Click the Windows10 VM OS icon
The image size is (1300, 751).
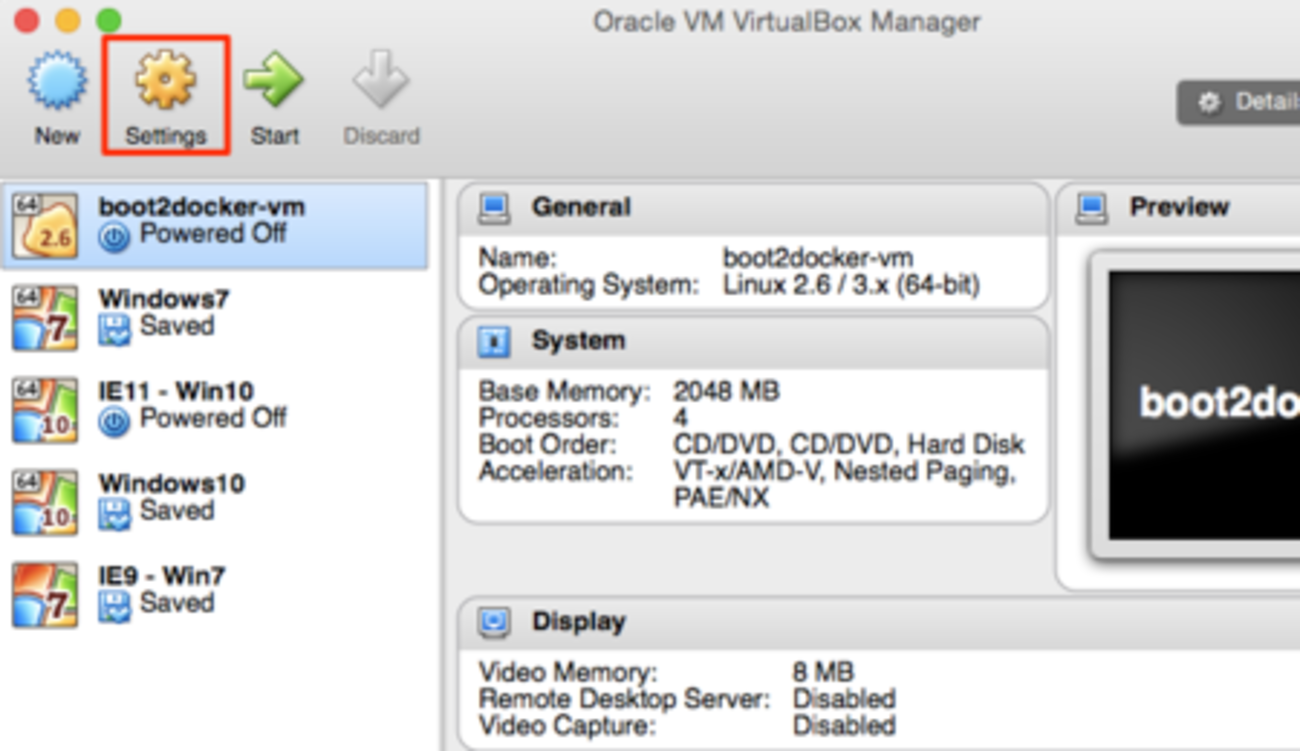pyautogui.click(x=45, y=503)
